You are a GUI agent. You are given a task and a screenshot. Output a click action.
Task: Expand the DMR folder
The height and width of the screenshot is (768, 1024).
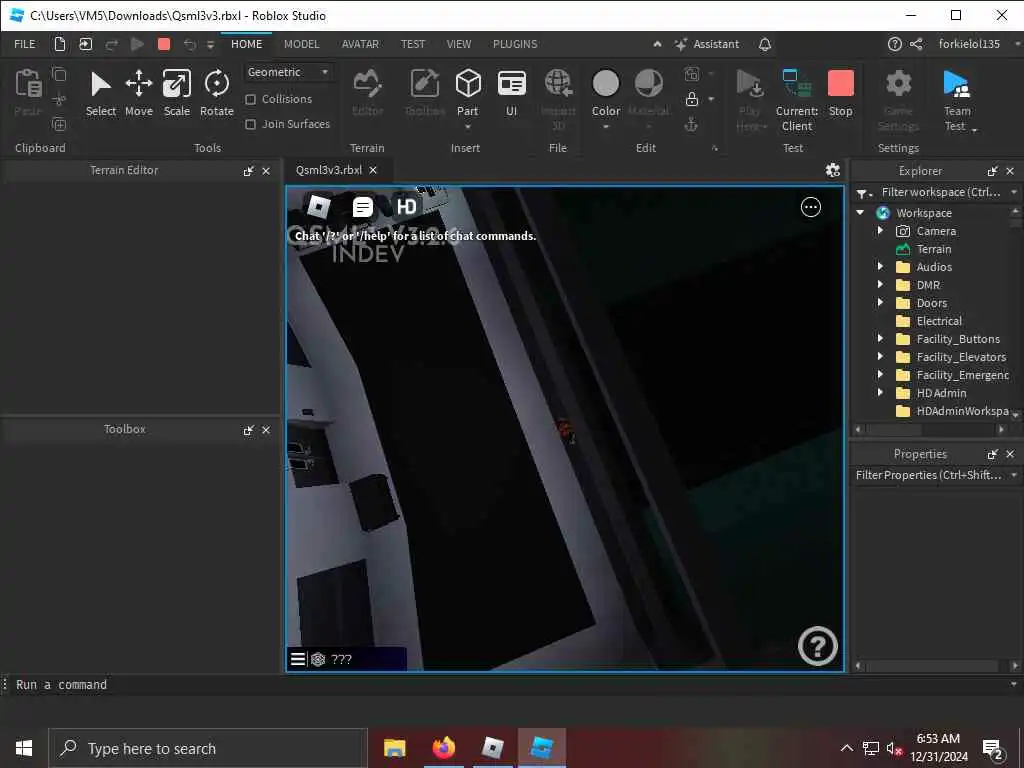click(880, 285)
